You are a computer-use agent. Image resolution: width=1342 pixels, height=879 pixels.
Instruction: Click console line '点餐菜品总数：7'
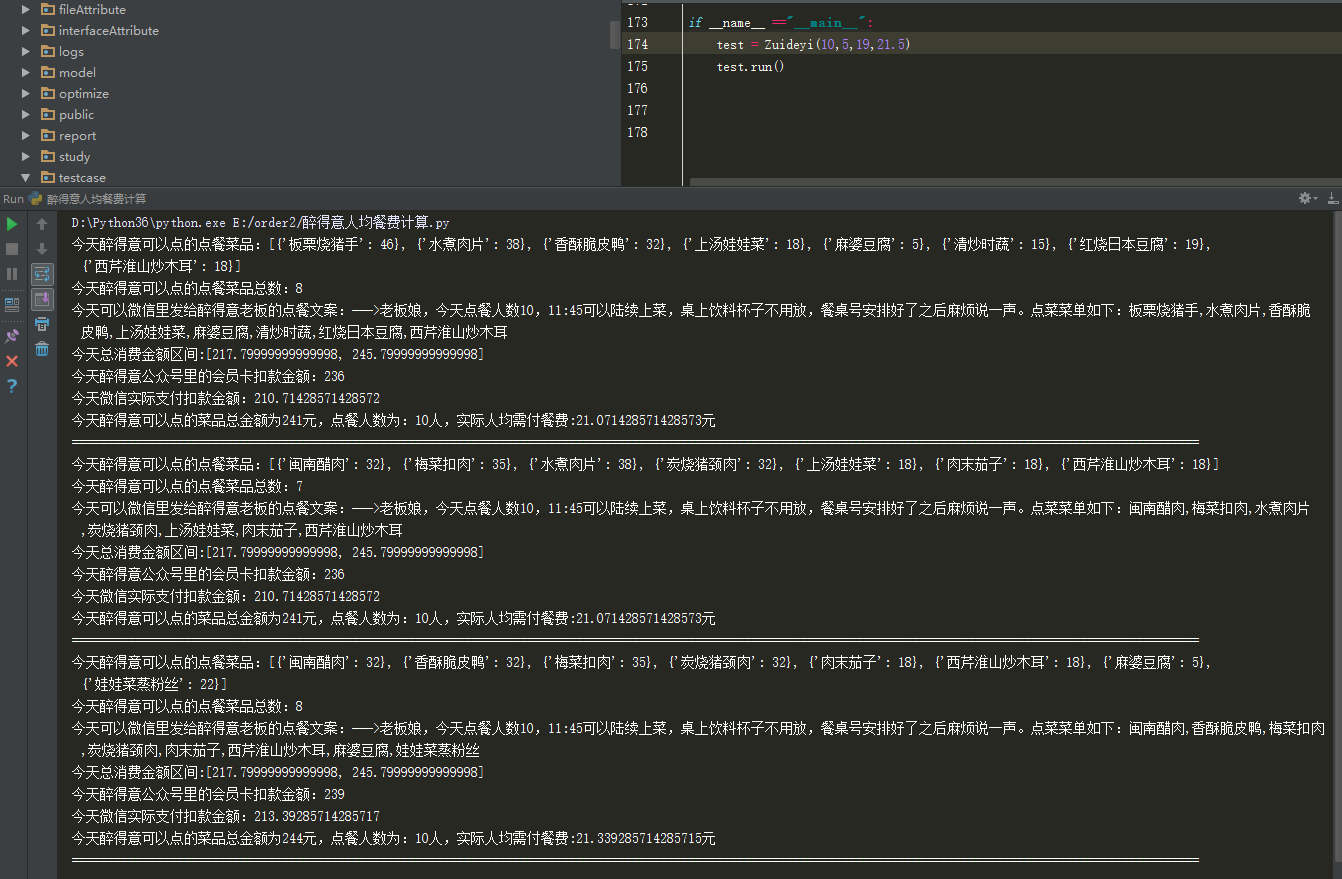coord(187,486)
